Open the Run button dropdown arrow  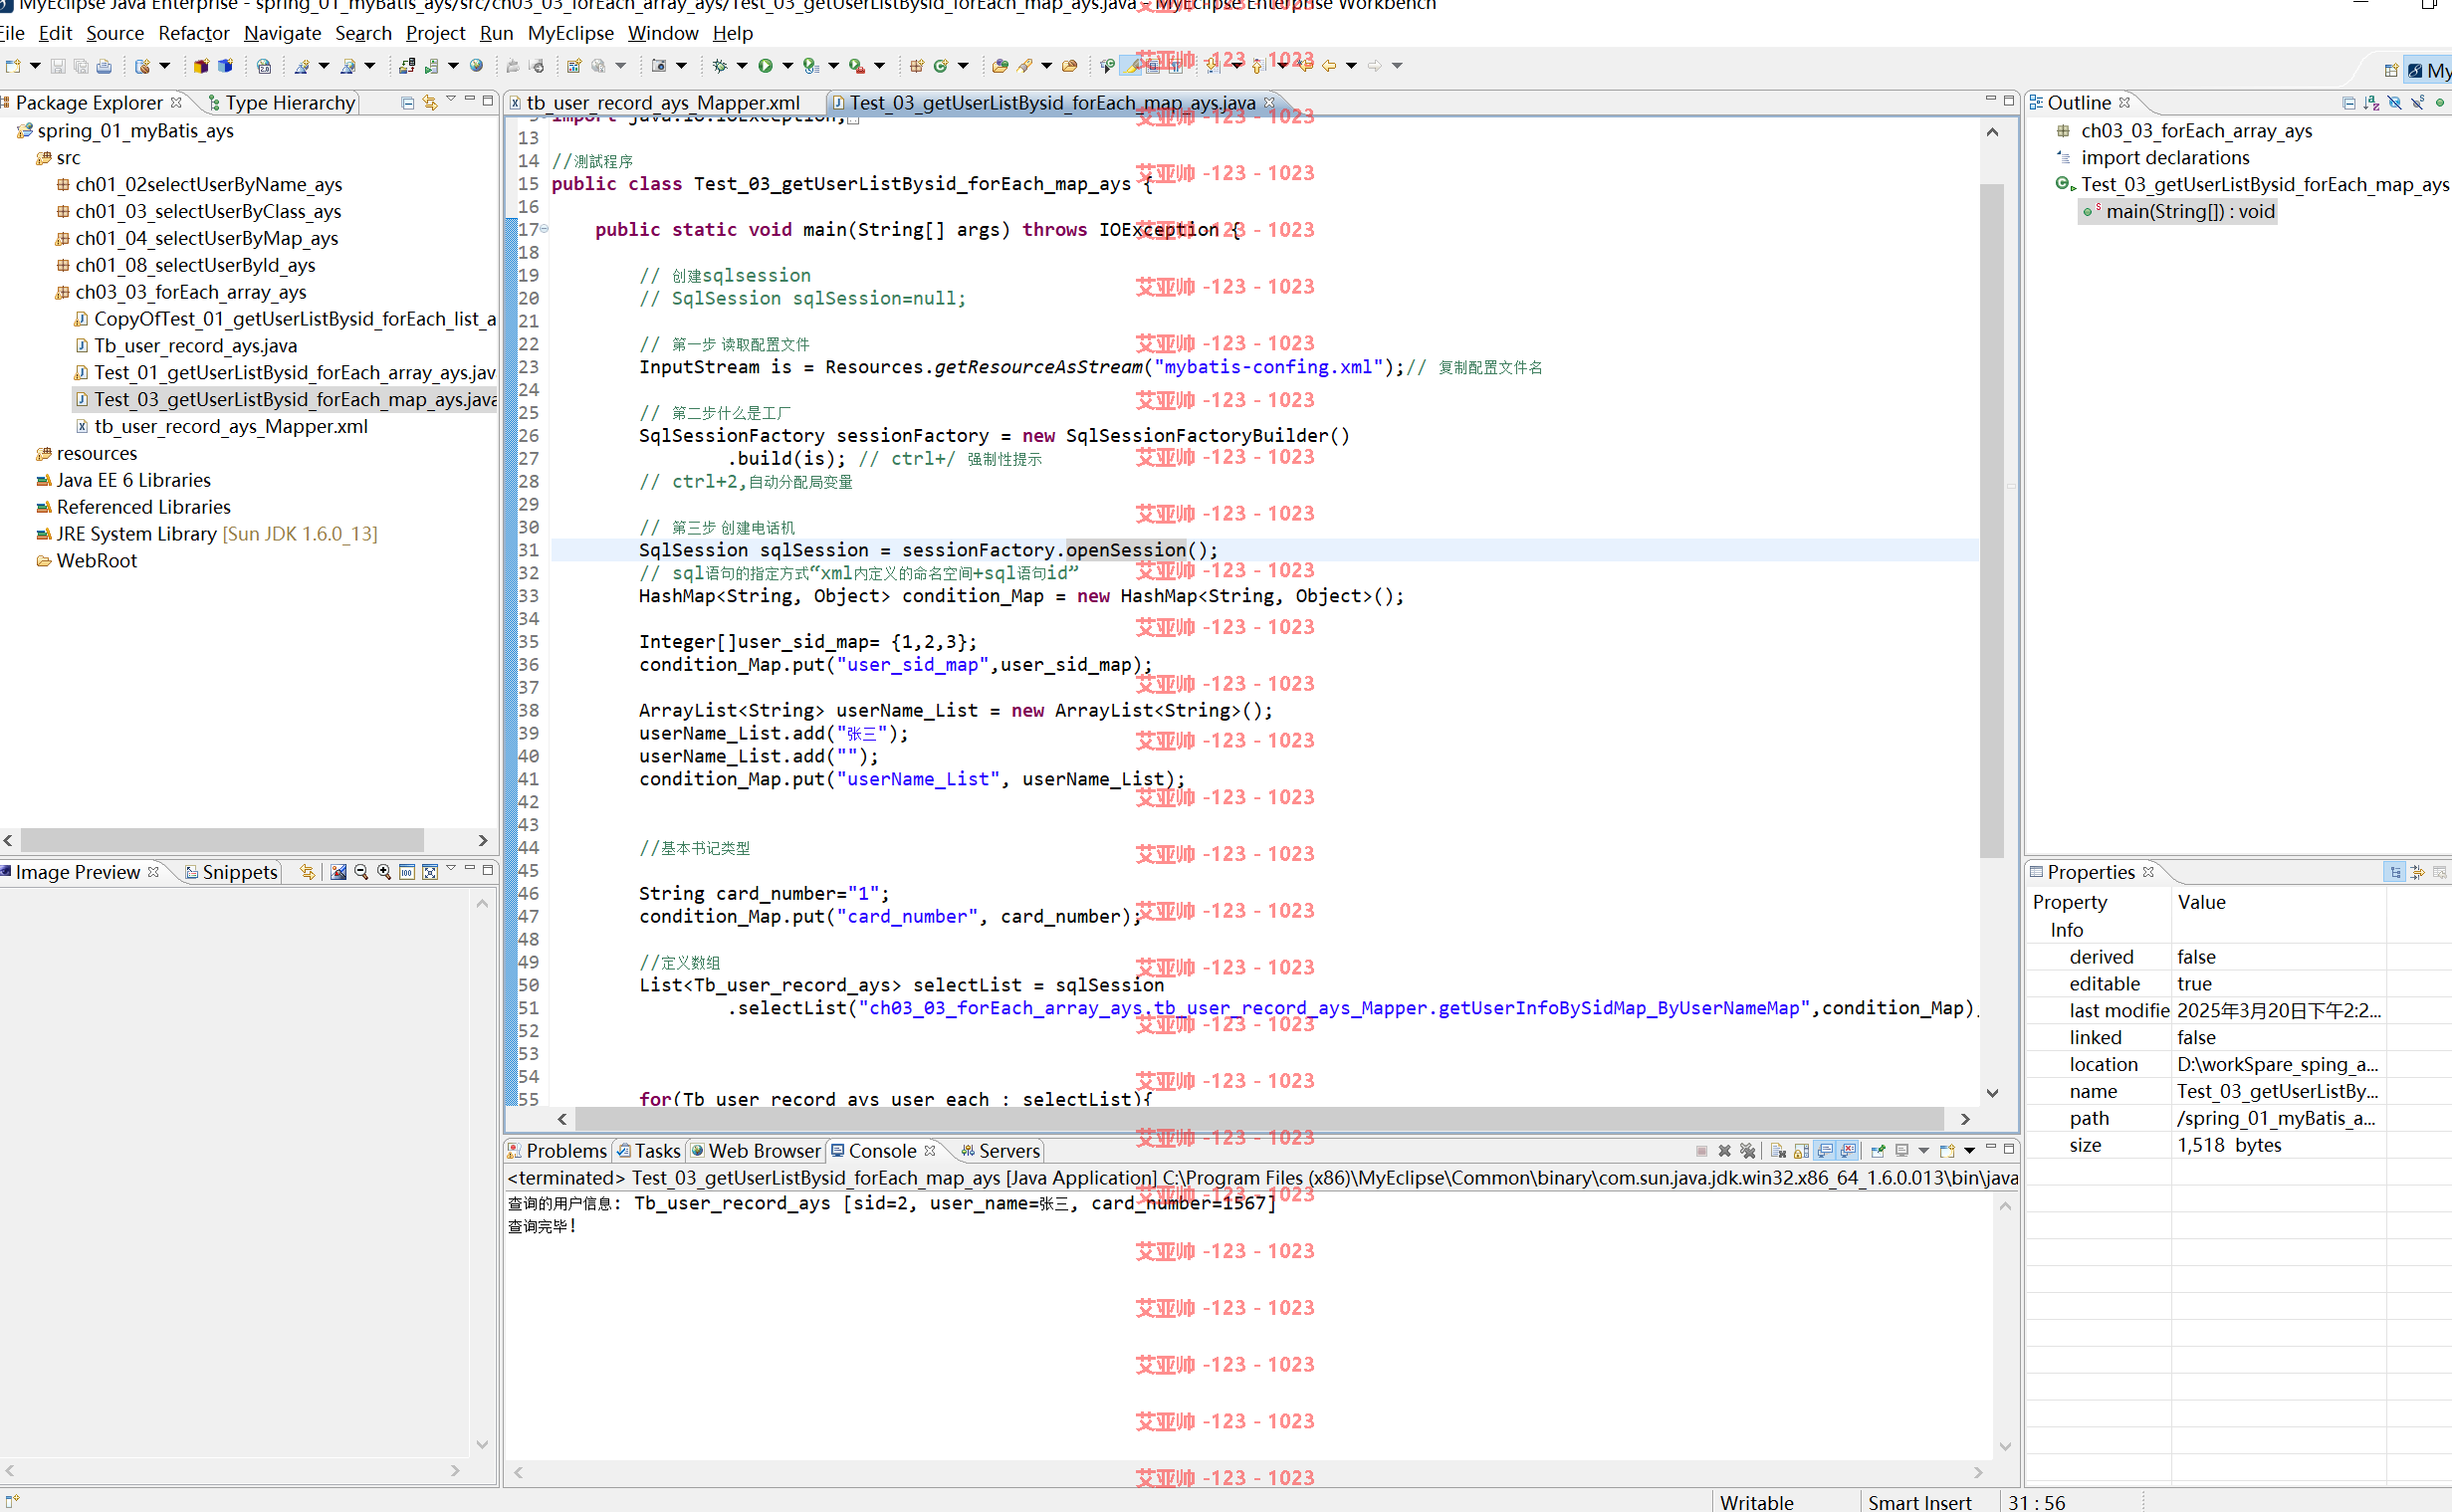click(788, 66)
